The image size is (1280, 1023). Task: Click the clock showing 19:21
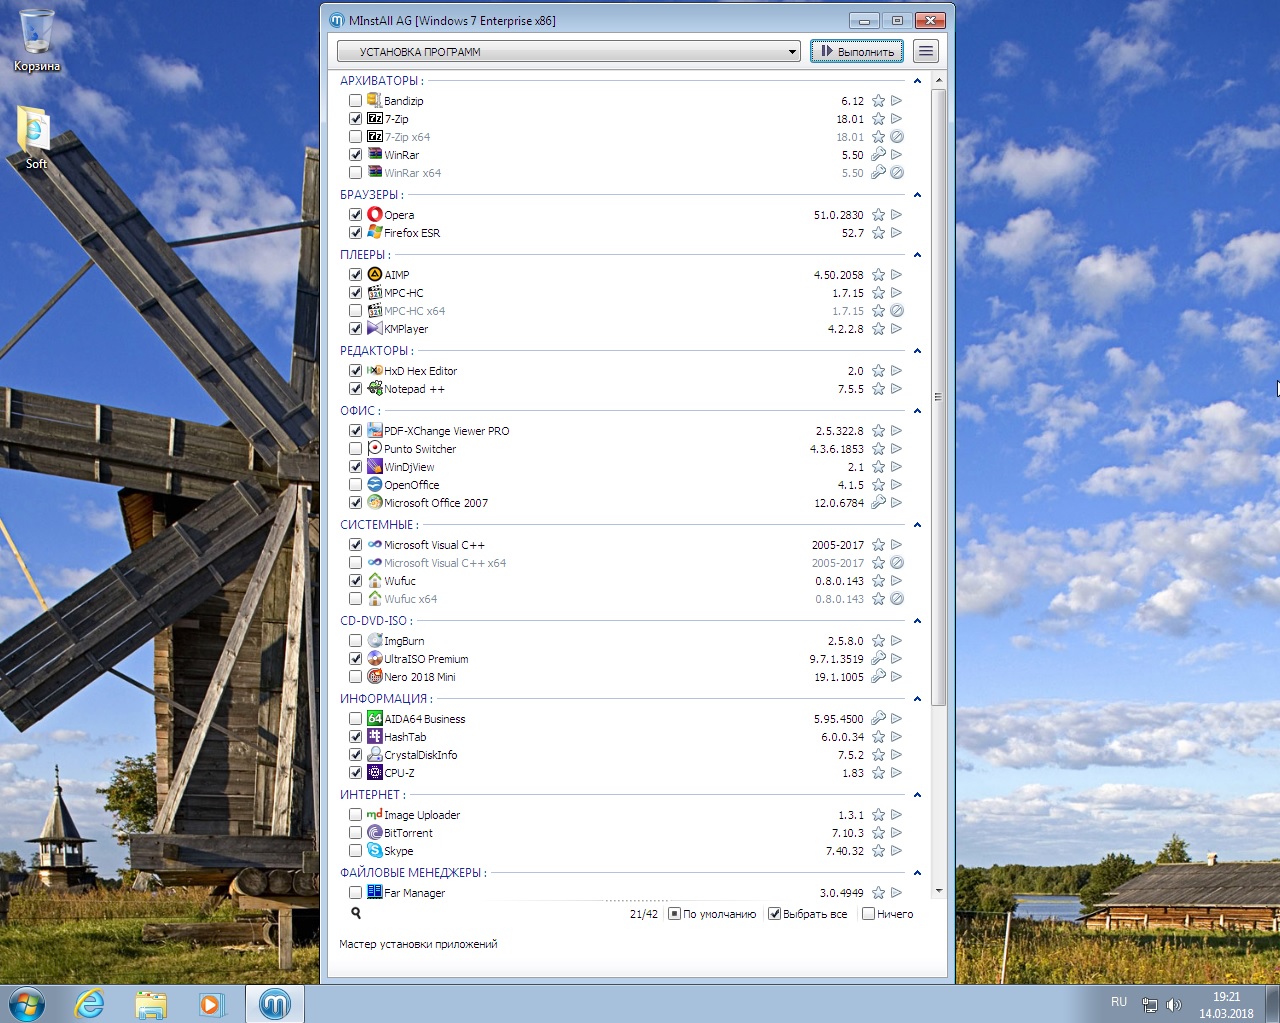(1226, 997)
